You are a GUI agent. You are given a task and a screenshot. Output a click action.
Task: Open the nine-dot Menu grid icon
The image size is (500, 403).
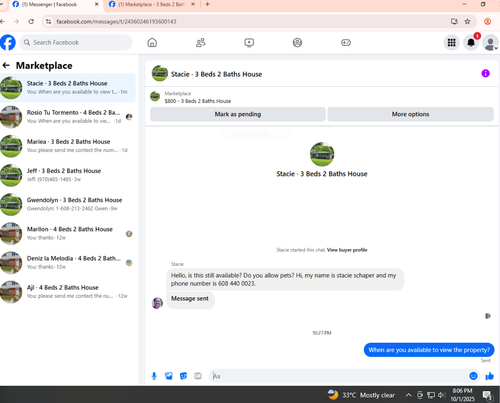pos(451,42)
